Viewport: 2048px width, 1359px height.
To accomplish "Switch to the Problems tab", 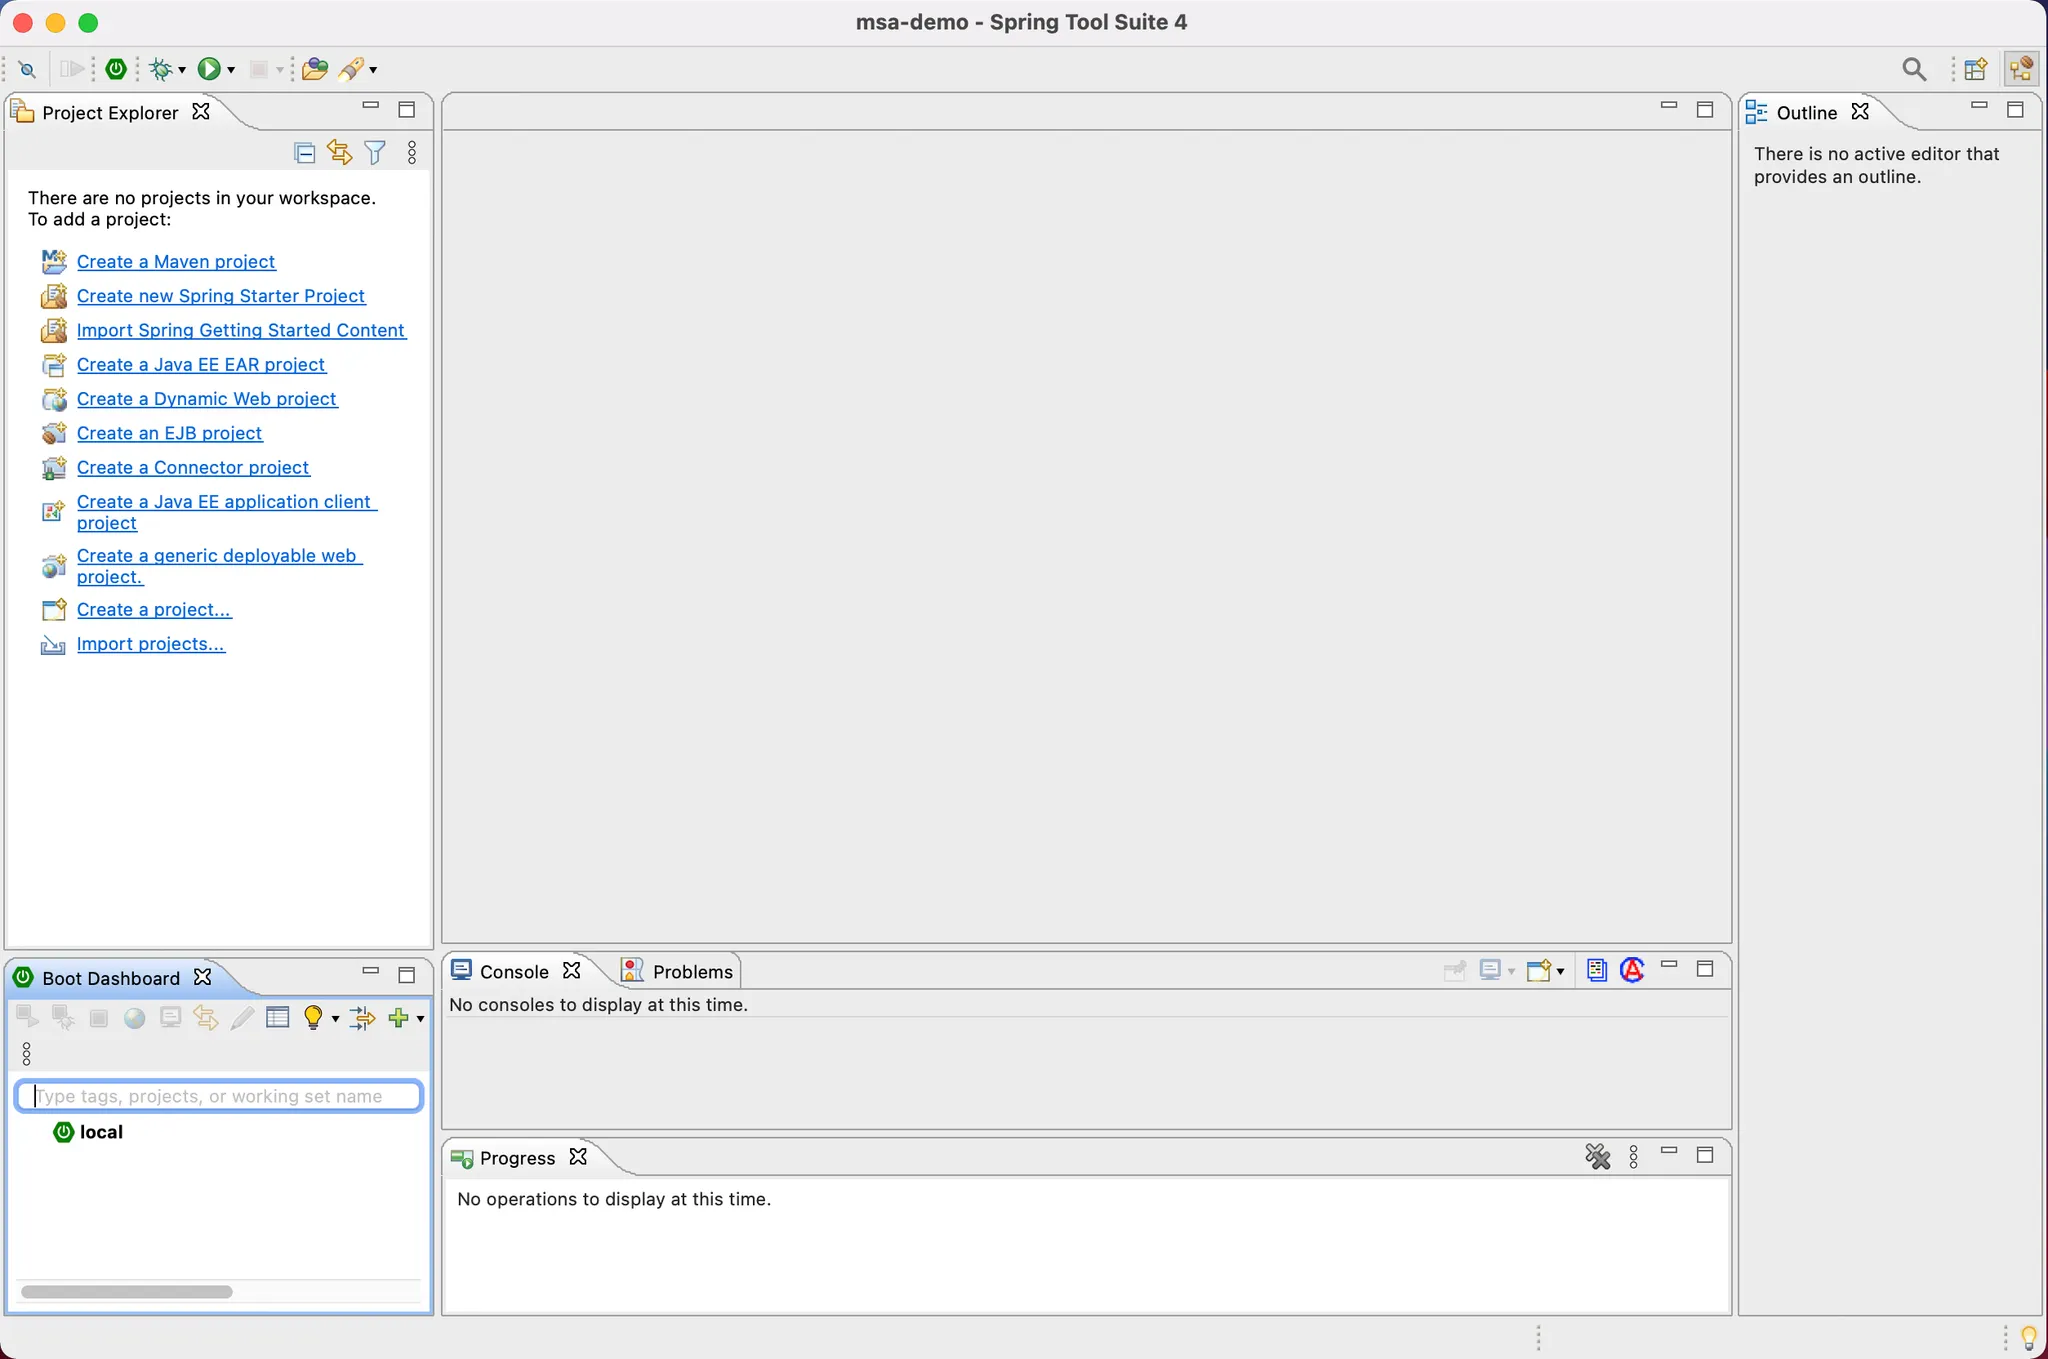I will [x=692, y=971].
